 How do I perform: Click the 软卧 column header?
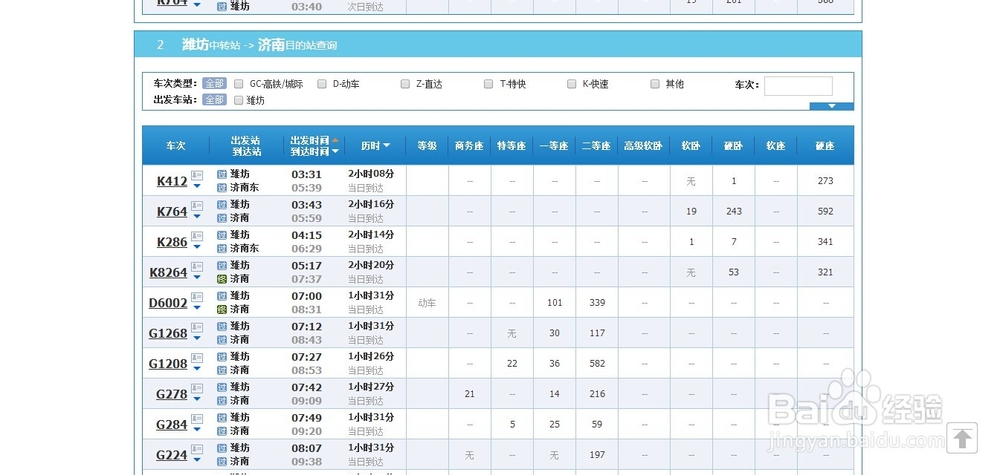tap(691, 146)
